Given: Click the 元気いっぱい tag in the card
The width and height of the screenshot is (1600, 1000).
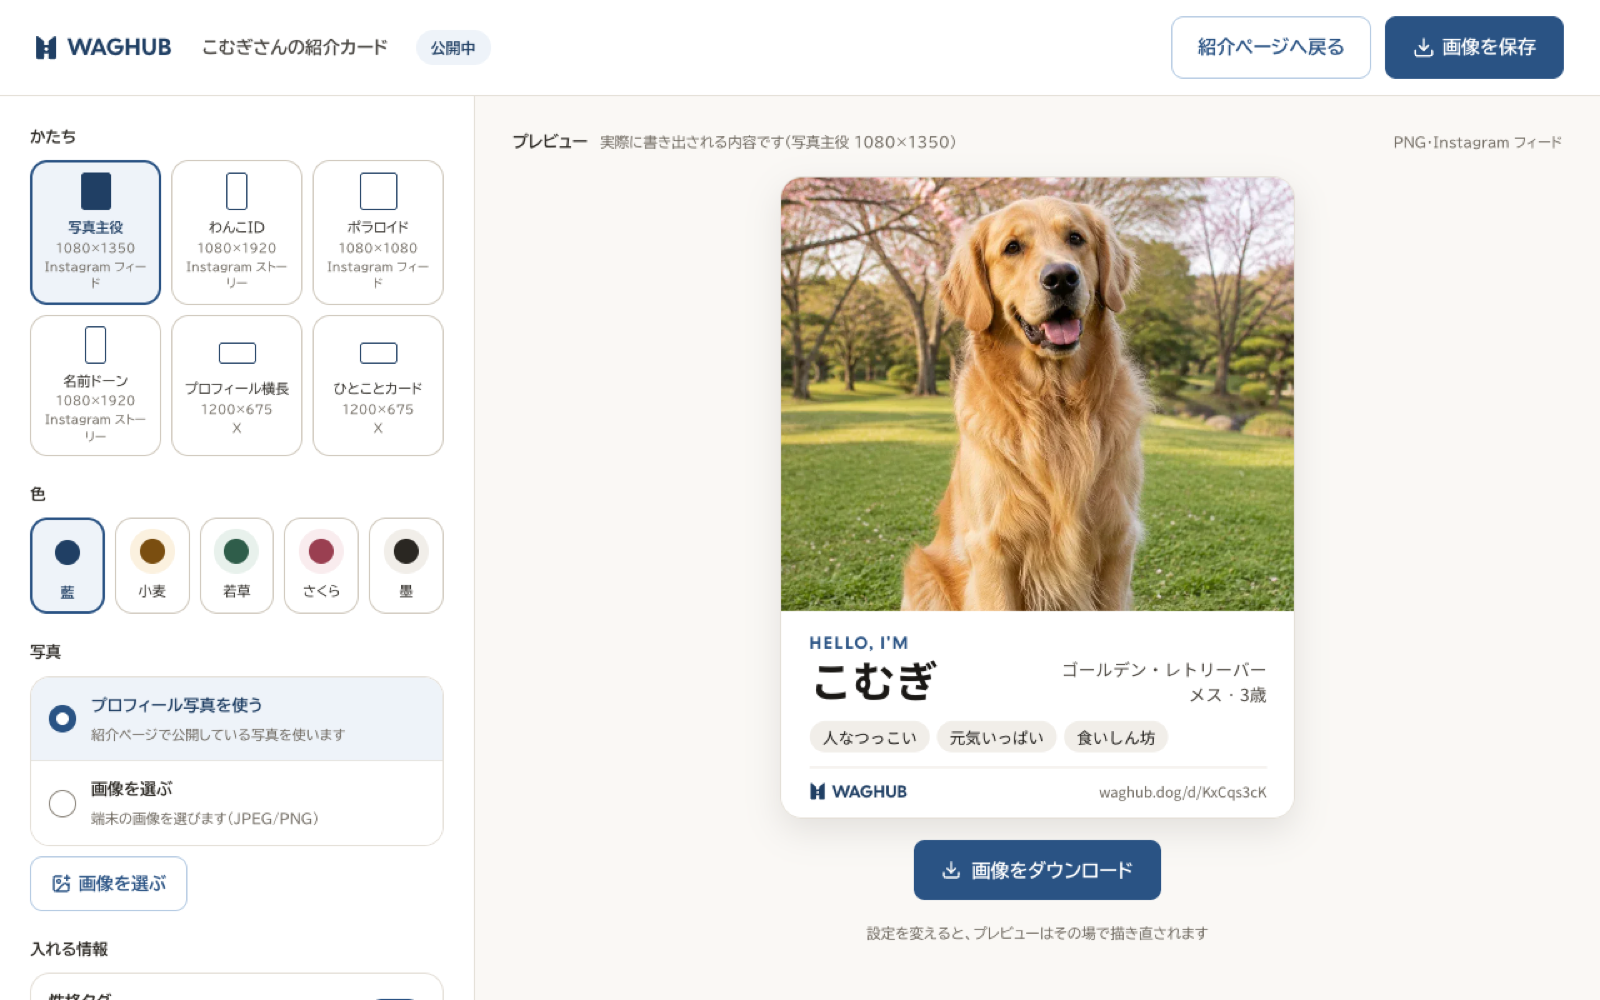Looking at the screenshot, I should click(x=996, y=738).
